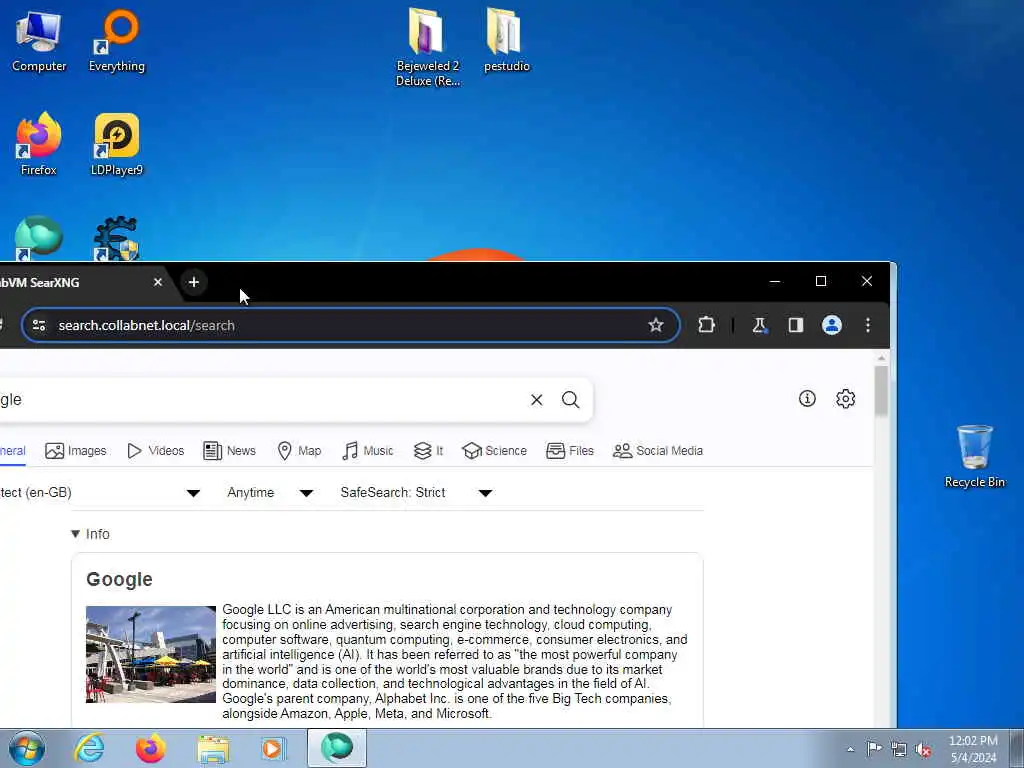This screenshot has width=1024, height=768.
Task: Open the Everything desktop shortcut
Action: pyautogui.click(x=117, y=40)
